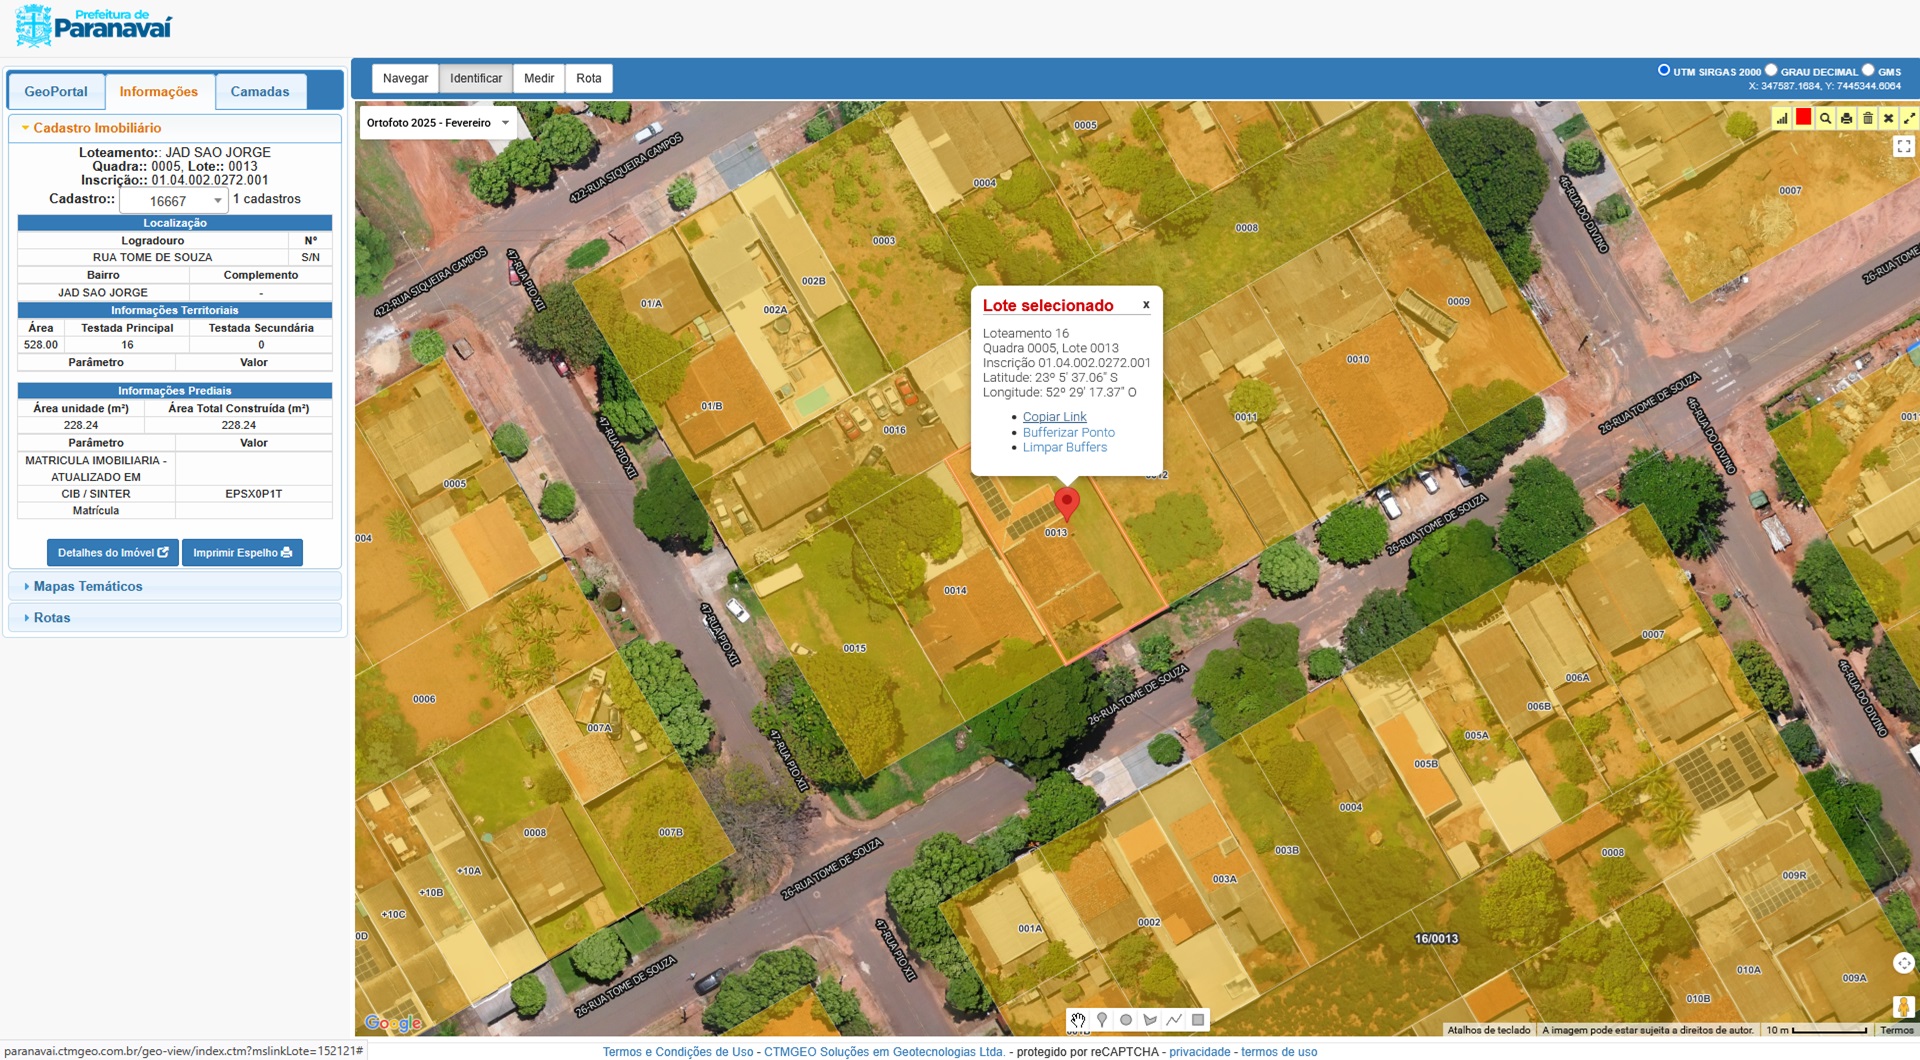This screenshot has width=1920, height=1060.
Task: Click the 0016 lot label on map
Action: click(894, 430)
